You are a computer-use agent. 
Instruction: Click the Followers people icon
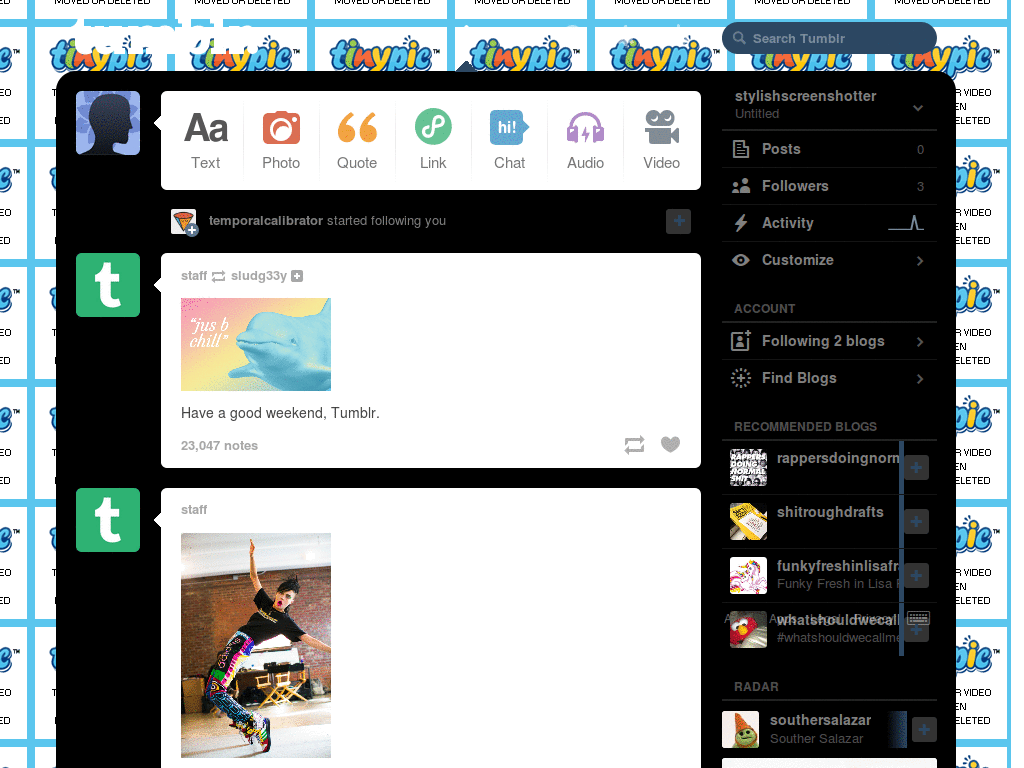tap(741, 186)
